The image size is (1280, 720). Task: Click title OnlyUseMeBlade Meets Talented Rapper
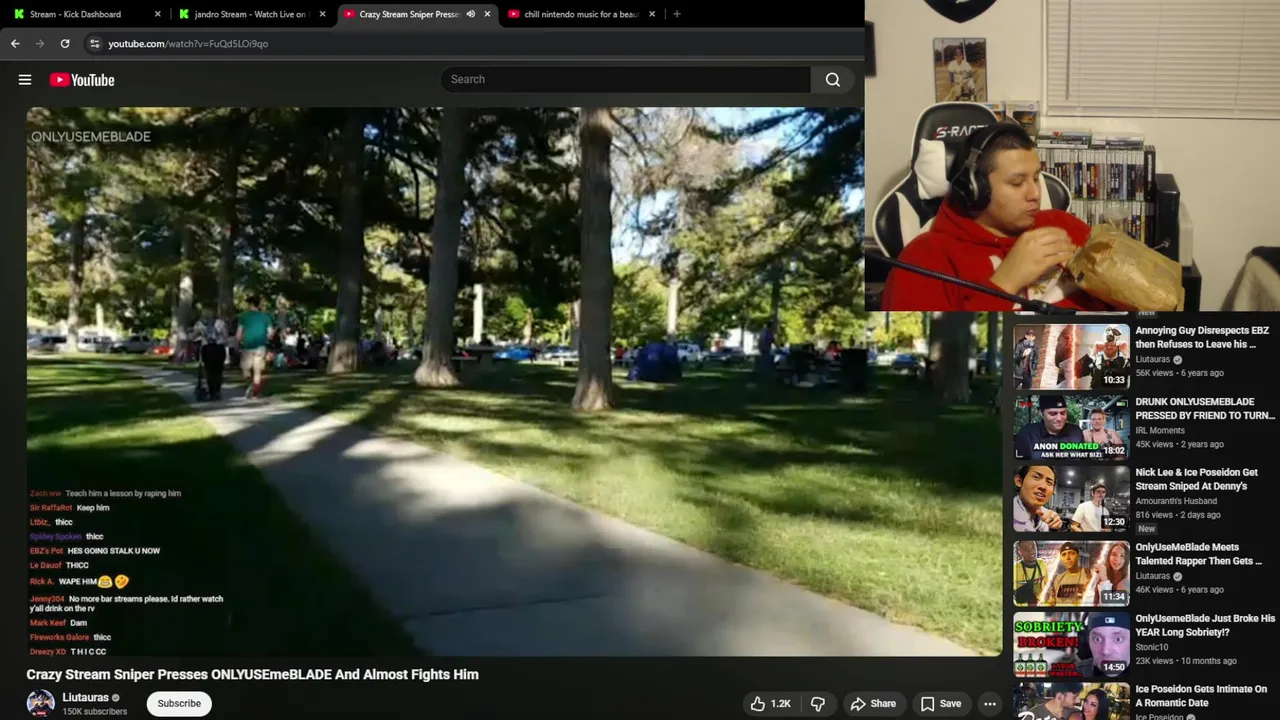click(1199, 554)
